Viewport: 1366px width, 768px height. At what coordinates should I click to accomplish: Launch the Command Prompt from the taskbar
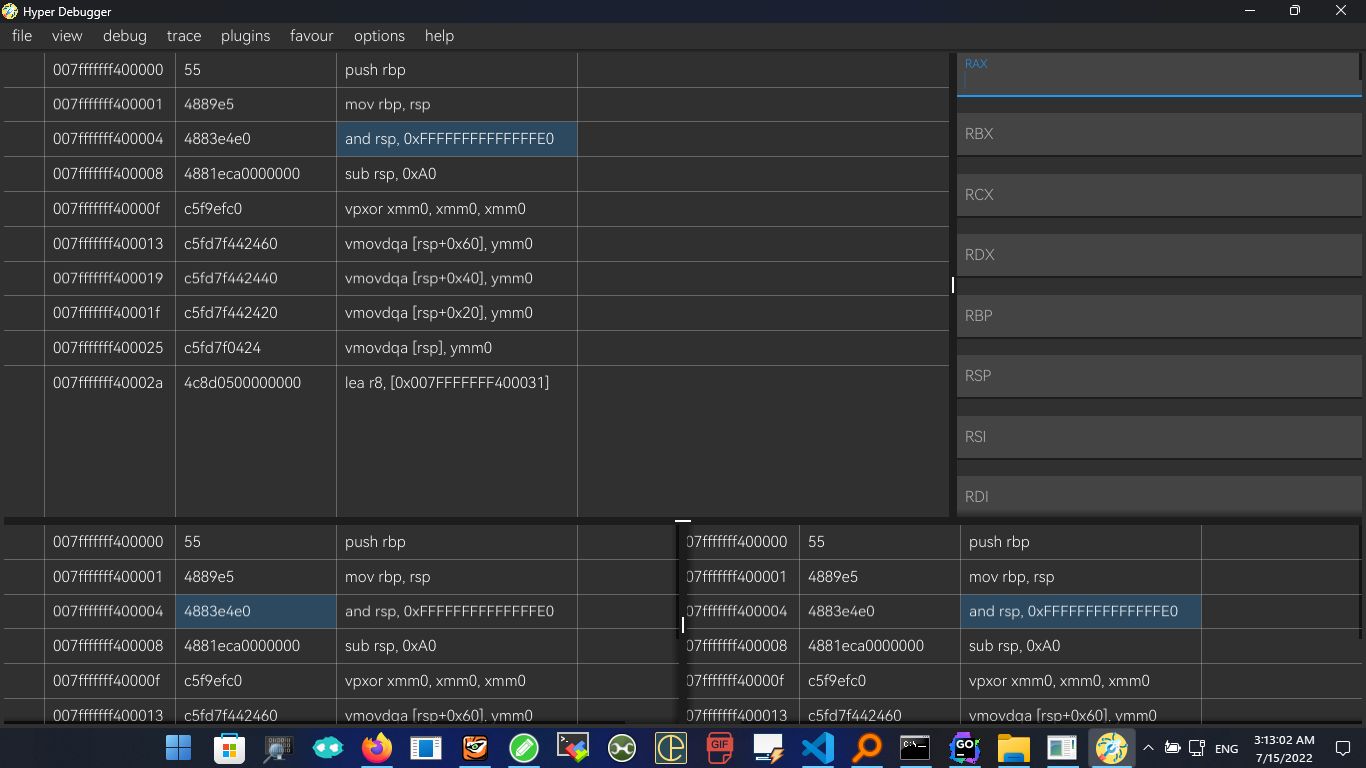coord(915,747)
